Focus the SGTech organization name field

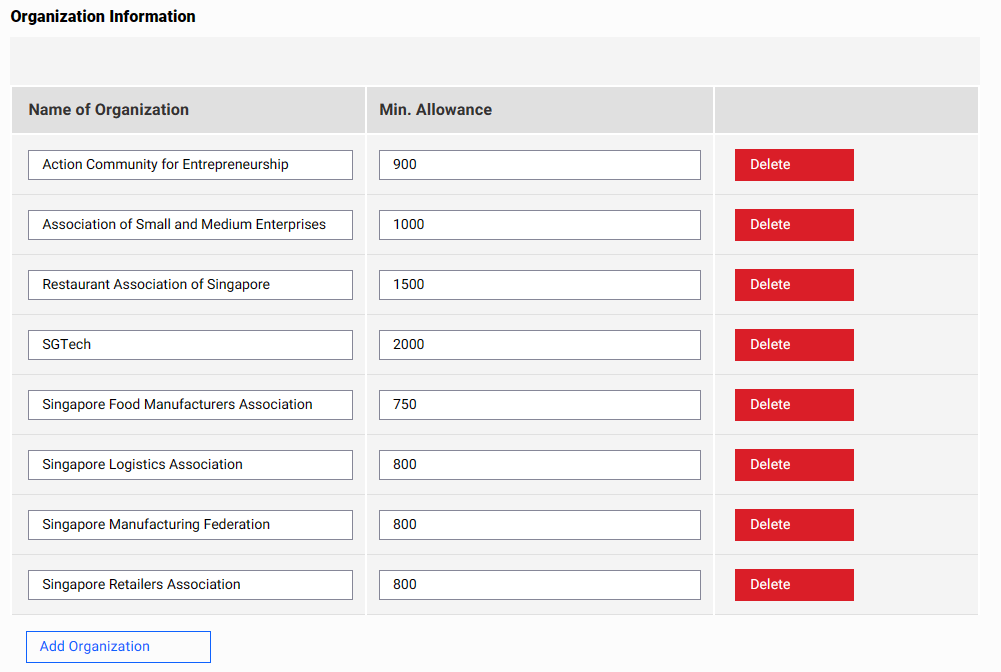(x=190, y=345)
